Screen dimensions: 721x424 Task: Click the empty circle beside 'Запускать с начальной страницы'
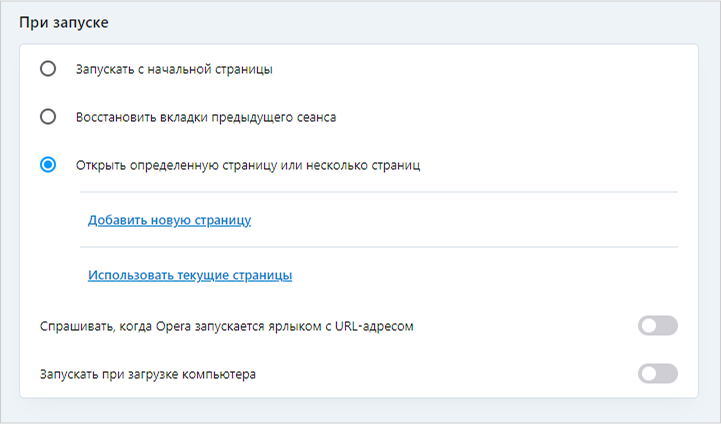(x=47, y=70)
